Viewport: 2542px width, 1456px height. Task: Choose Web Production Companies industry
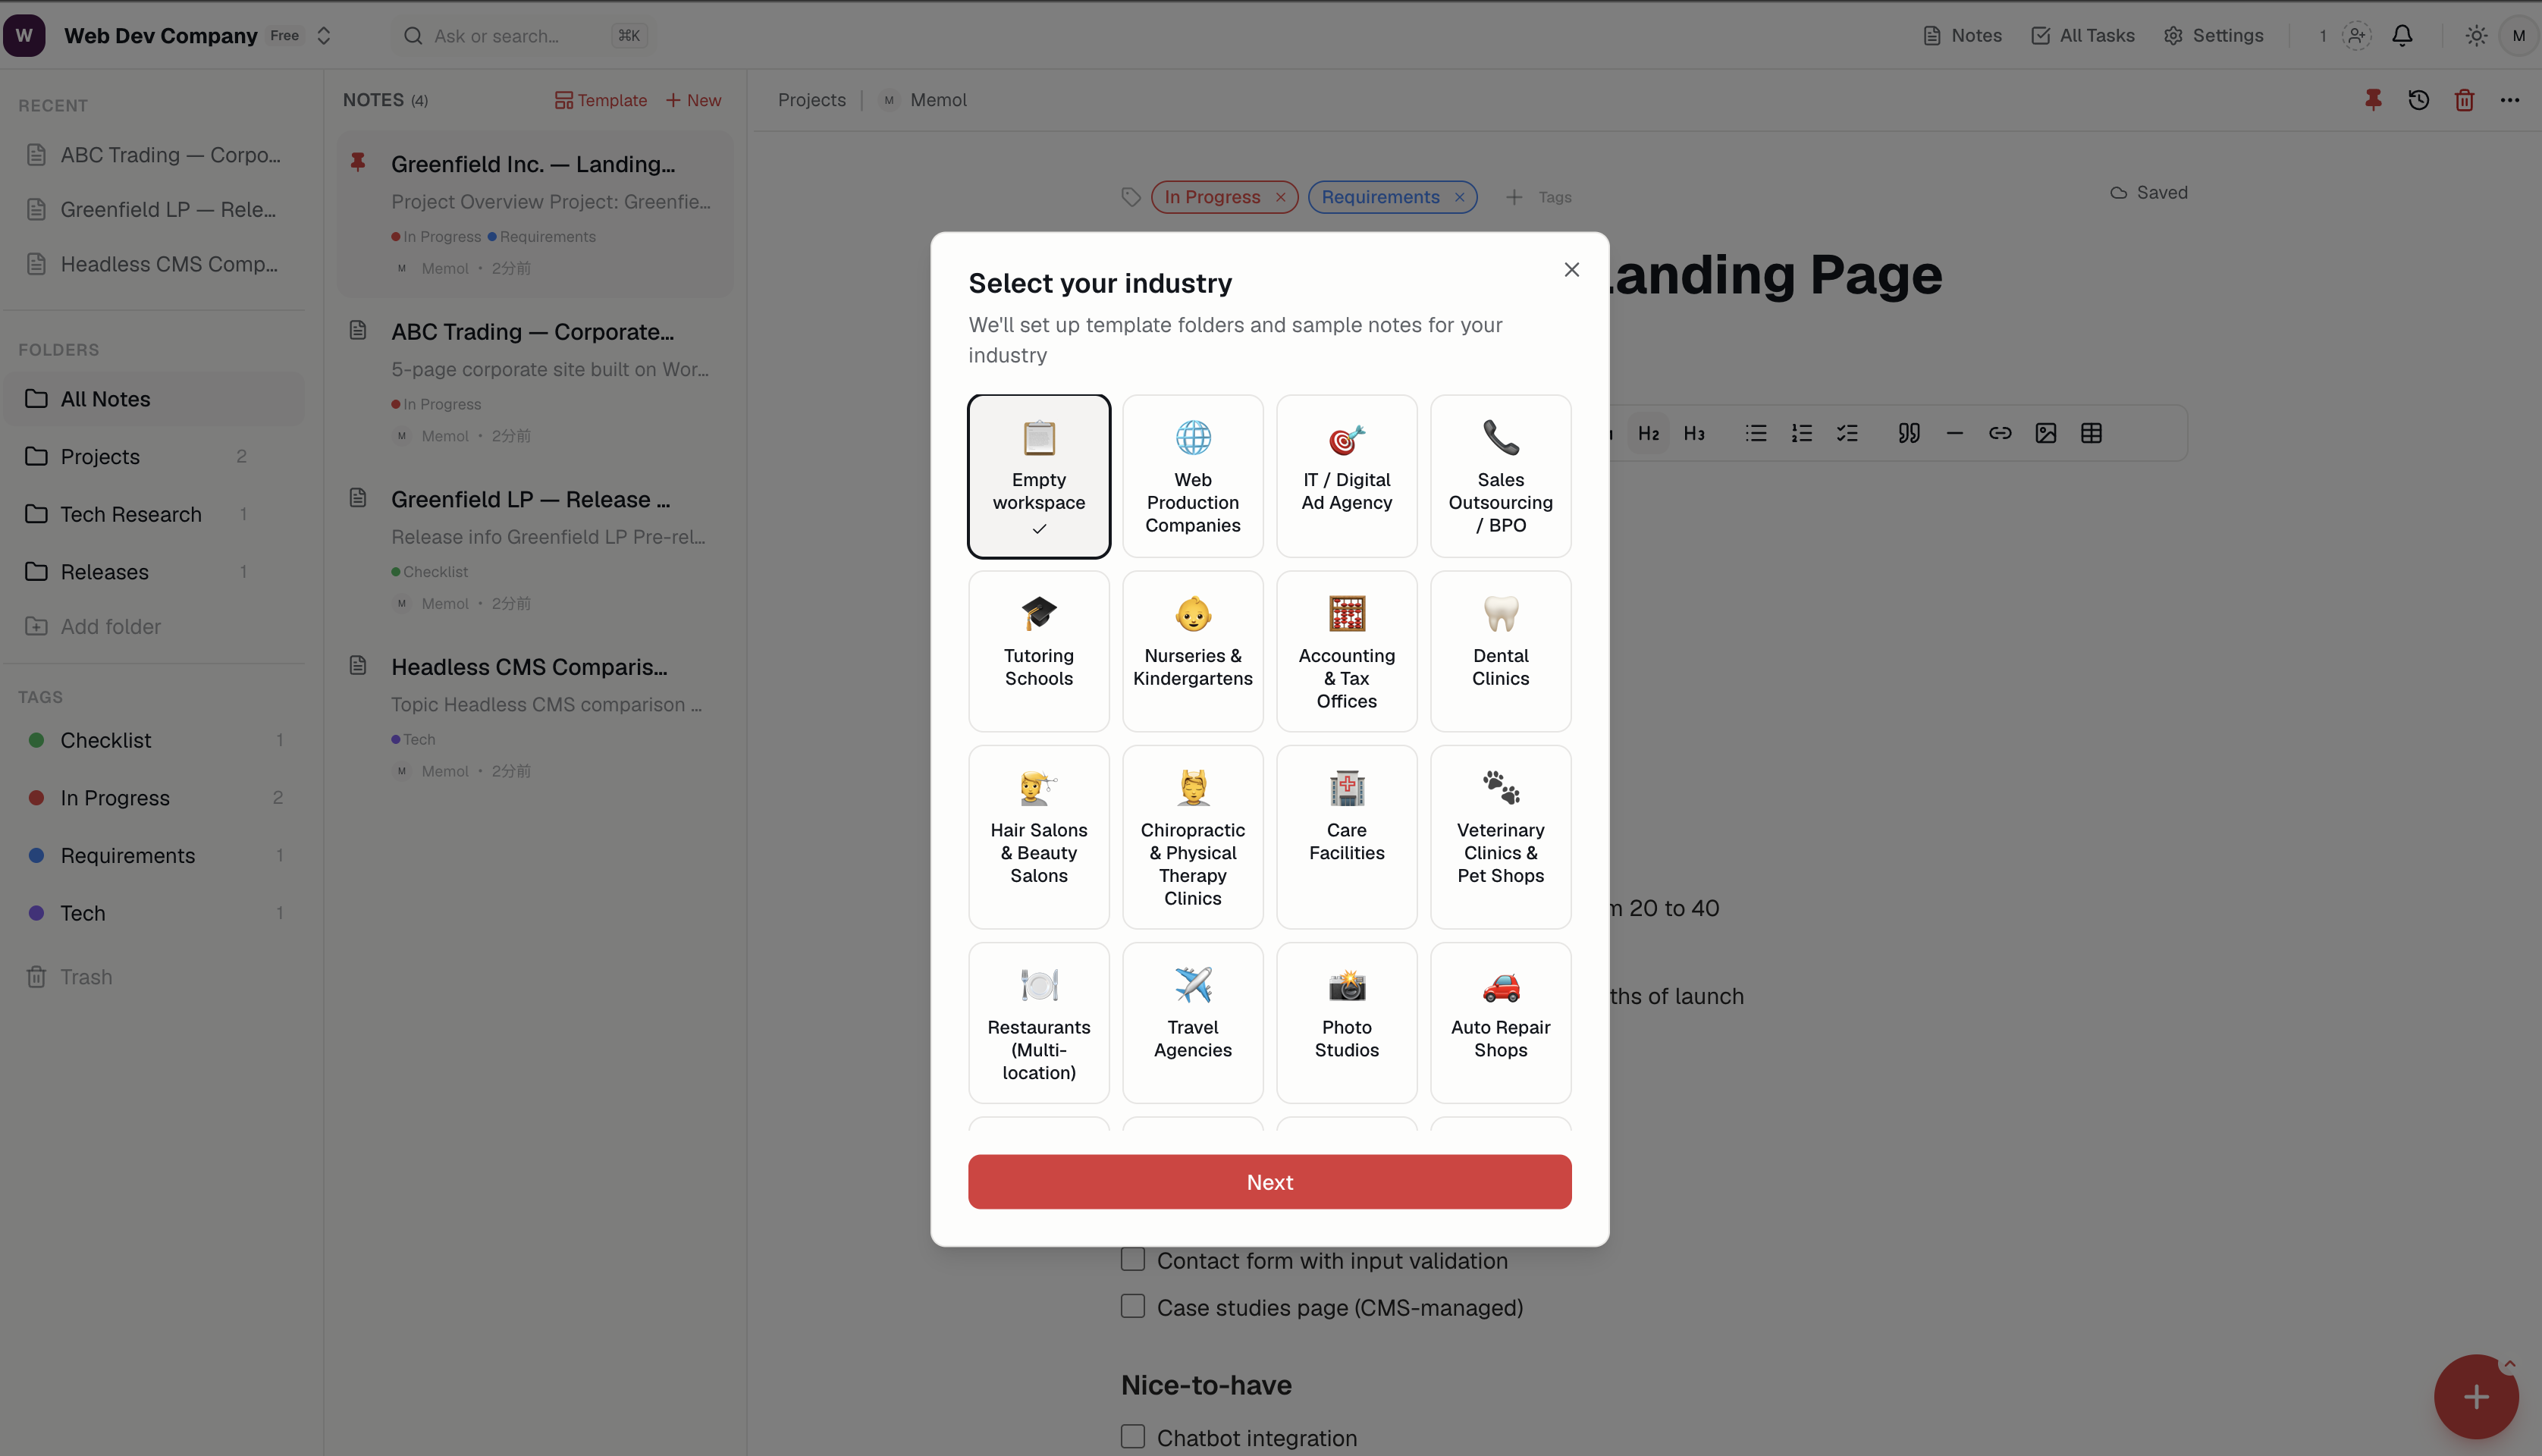(1192, 476)
